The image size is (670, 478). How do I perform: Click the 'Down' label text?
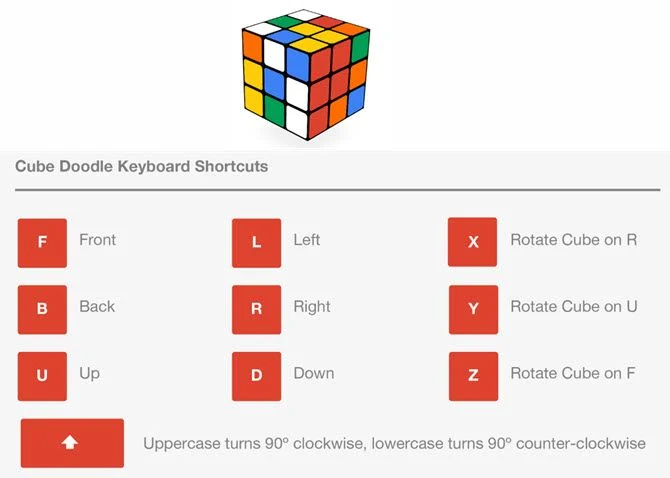pos(314,373)
